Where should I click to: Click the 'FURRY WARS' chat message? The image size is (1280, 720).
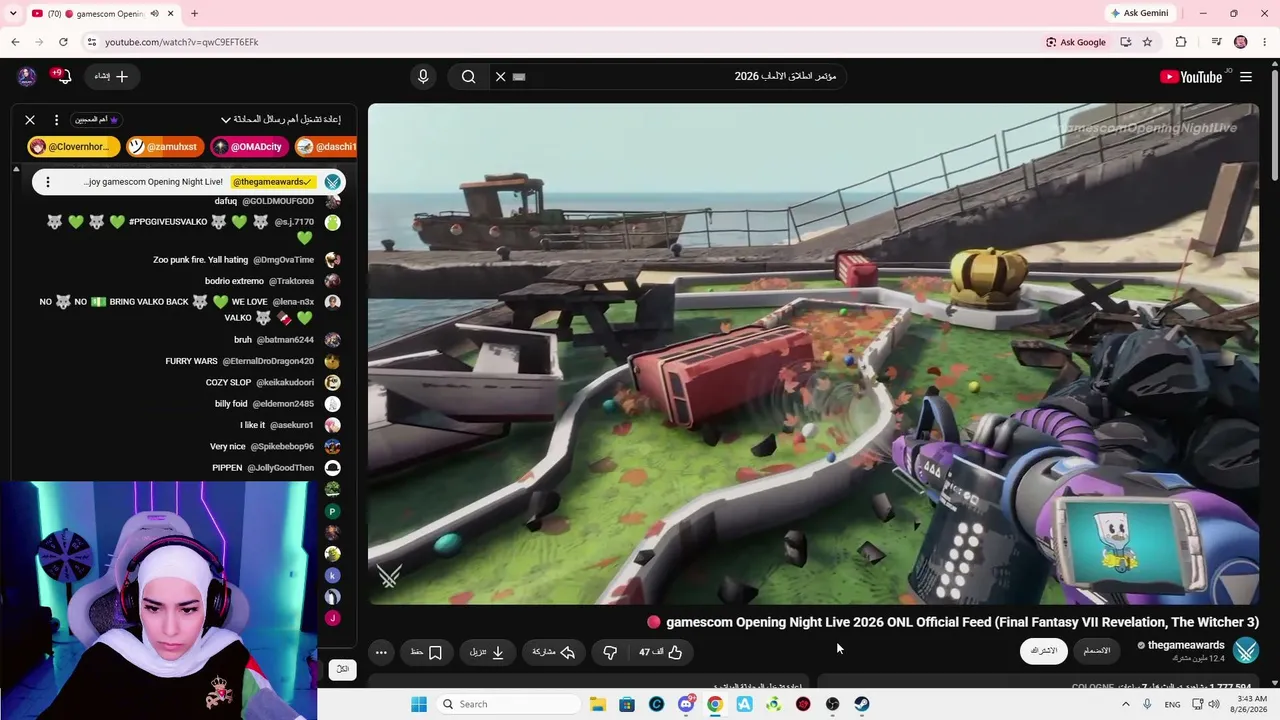[191, 361]
